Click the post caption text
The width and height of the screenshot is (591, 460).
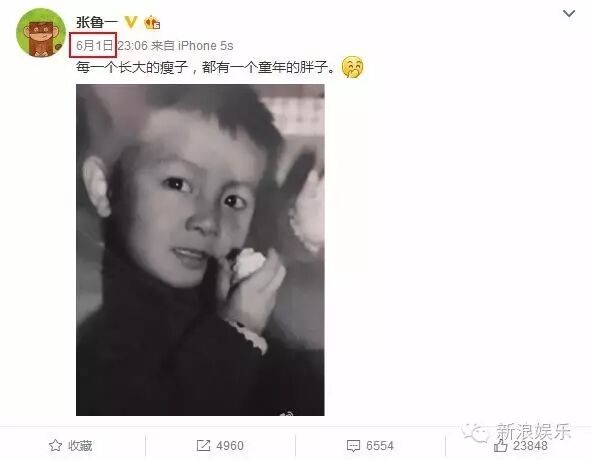click(205, 67)
